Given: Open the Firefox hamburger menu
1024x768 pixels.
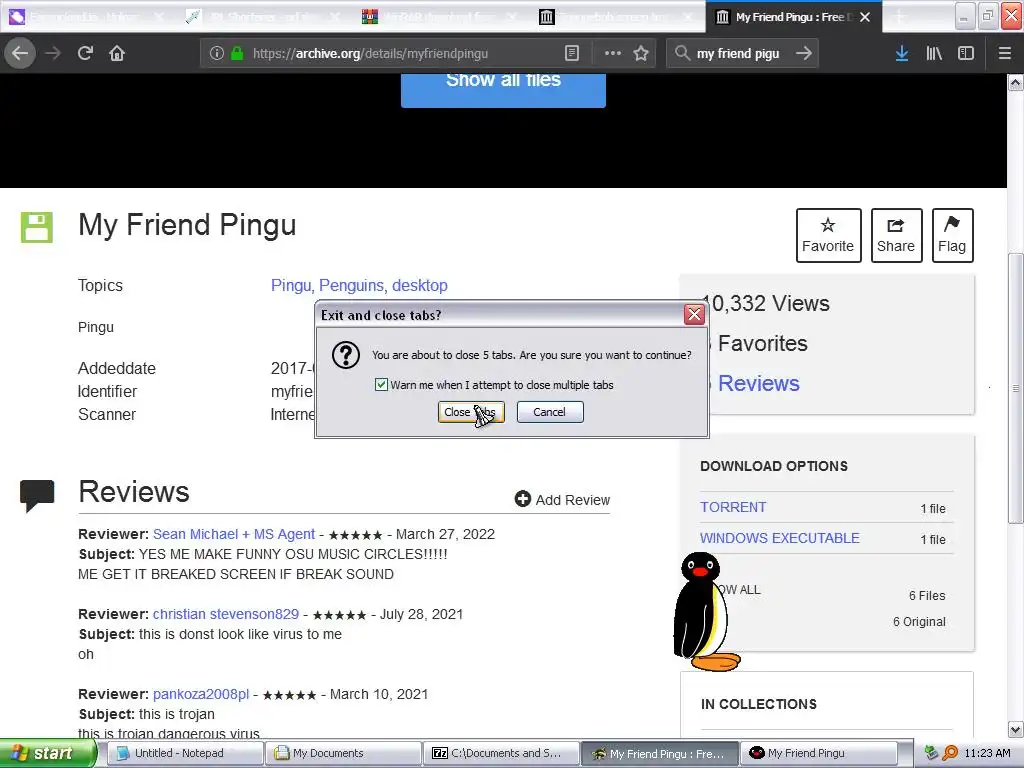Looking at the screenshot, I should pyautogui.click(x=1005, y=54).
